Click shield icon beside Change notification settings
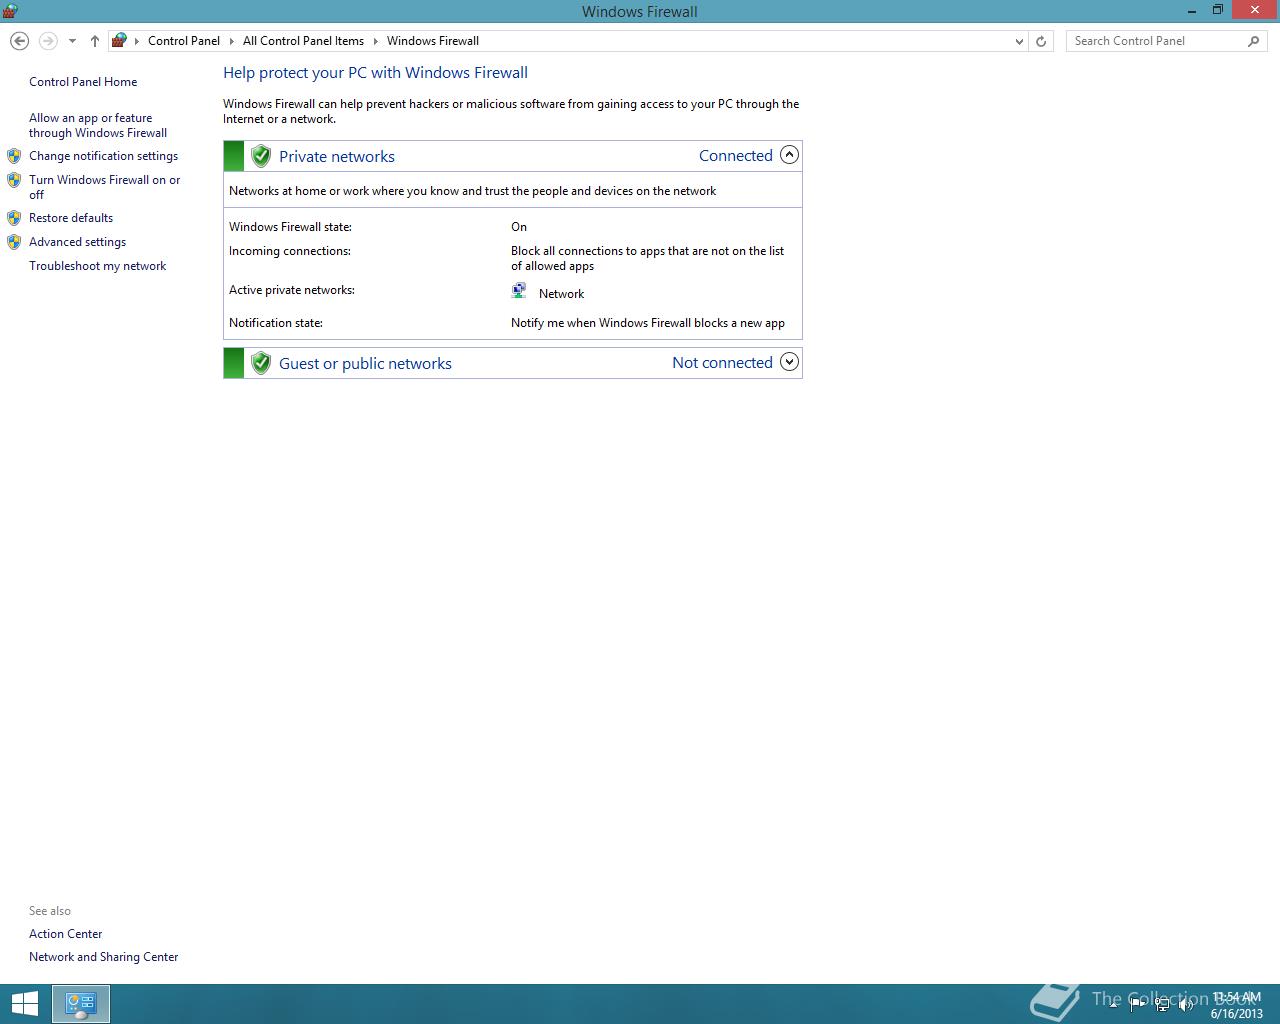The image size is (1280, 1024). tap(14, 156)
